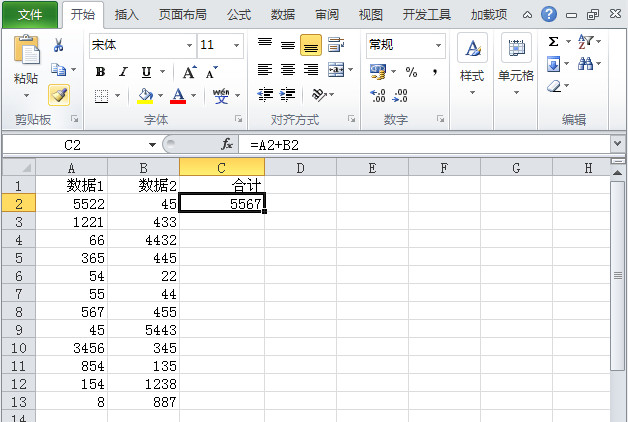Click the blue Help question mark
Image resolution: width=628 pixels, height=422 pixels.
point(548,14)
